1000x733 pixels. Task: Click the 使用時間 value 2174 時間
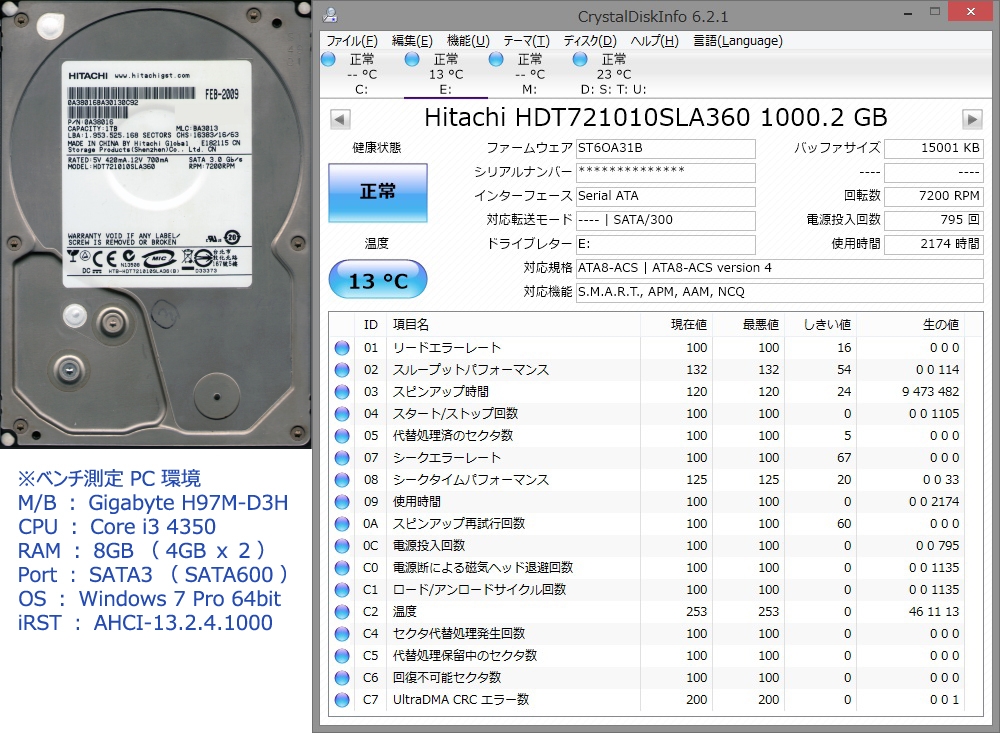tap(934, 244)
